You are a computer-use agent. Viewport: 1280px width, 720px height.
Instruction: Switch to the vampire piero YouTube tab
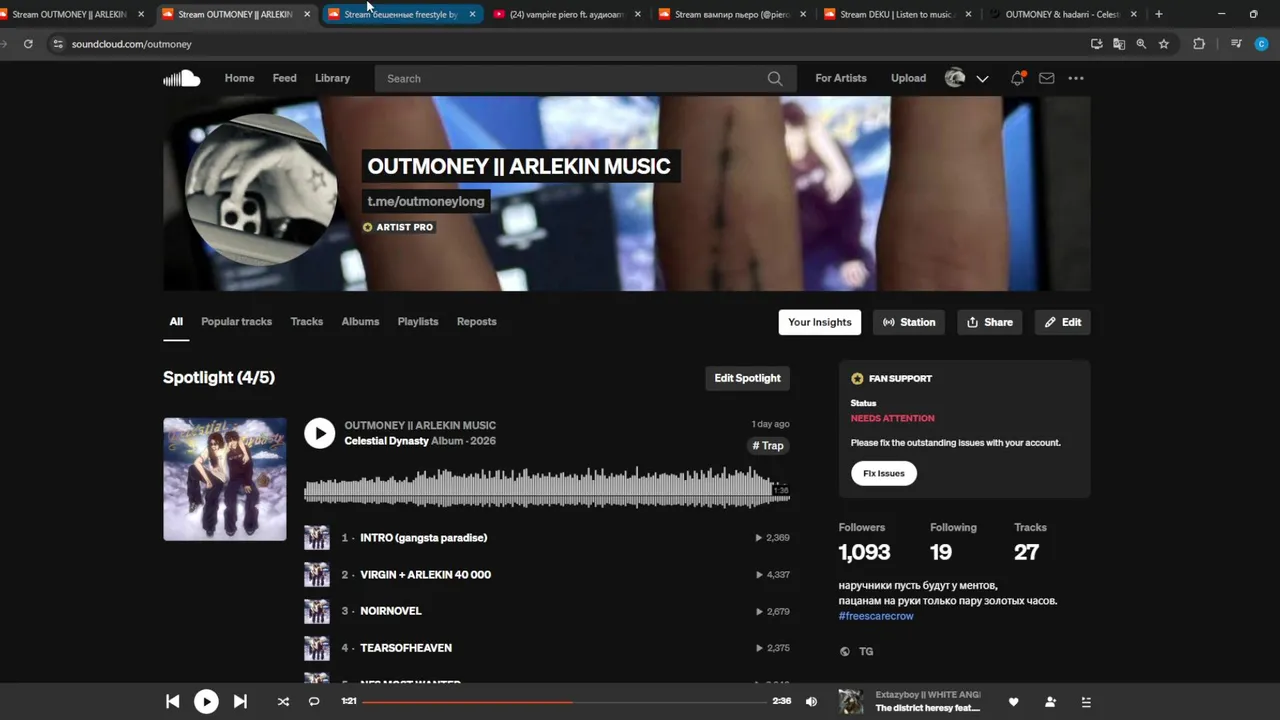[x=566, y=14]
